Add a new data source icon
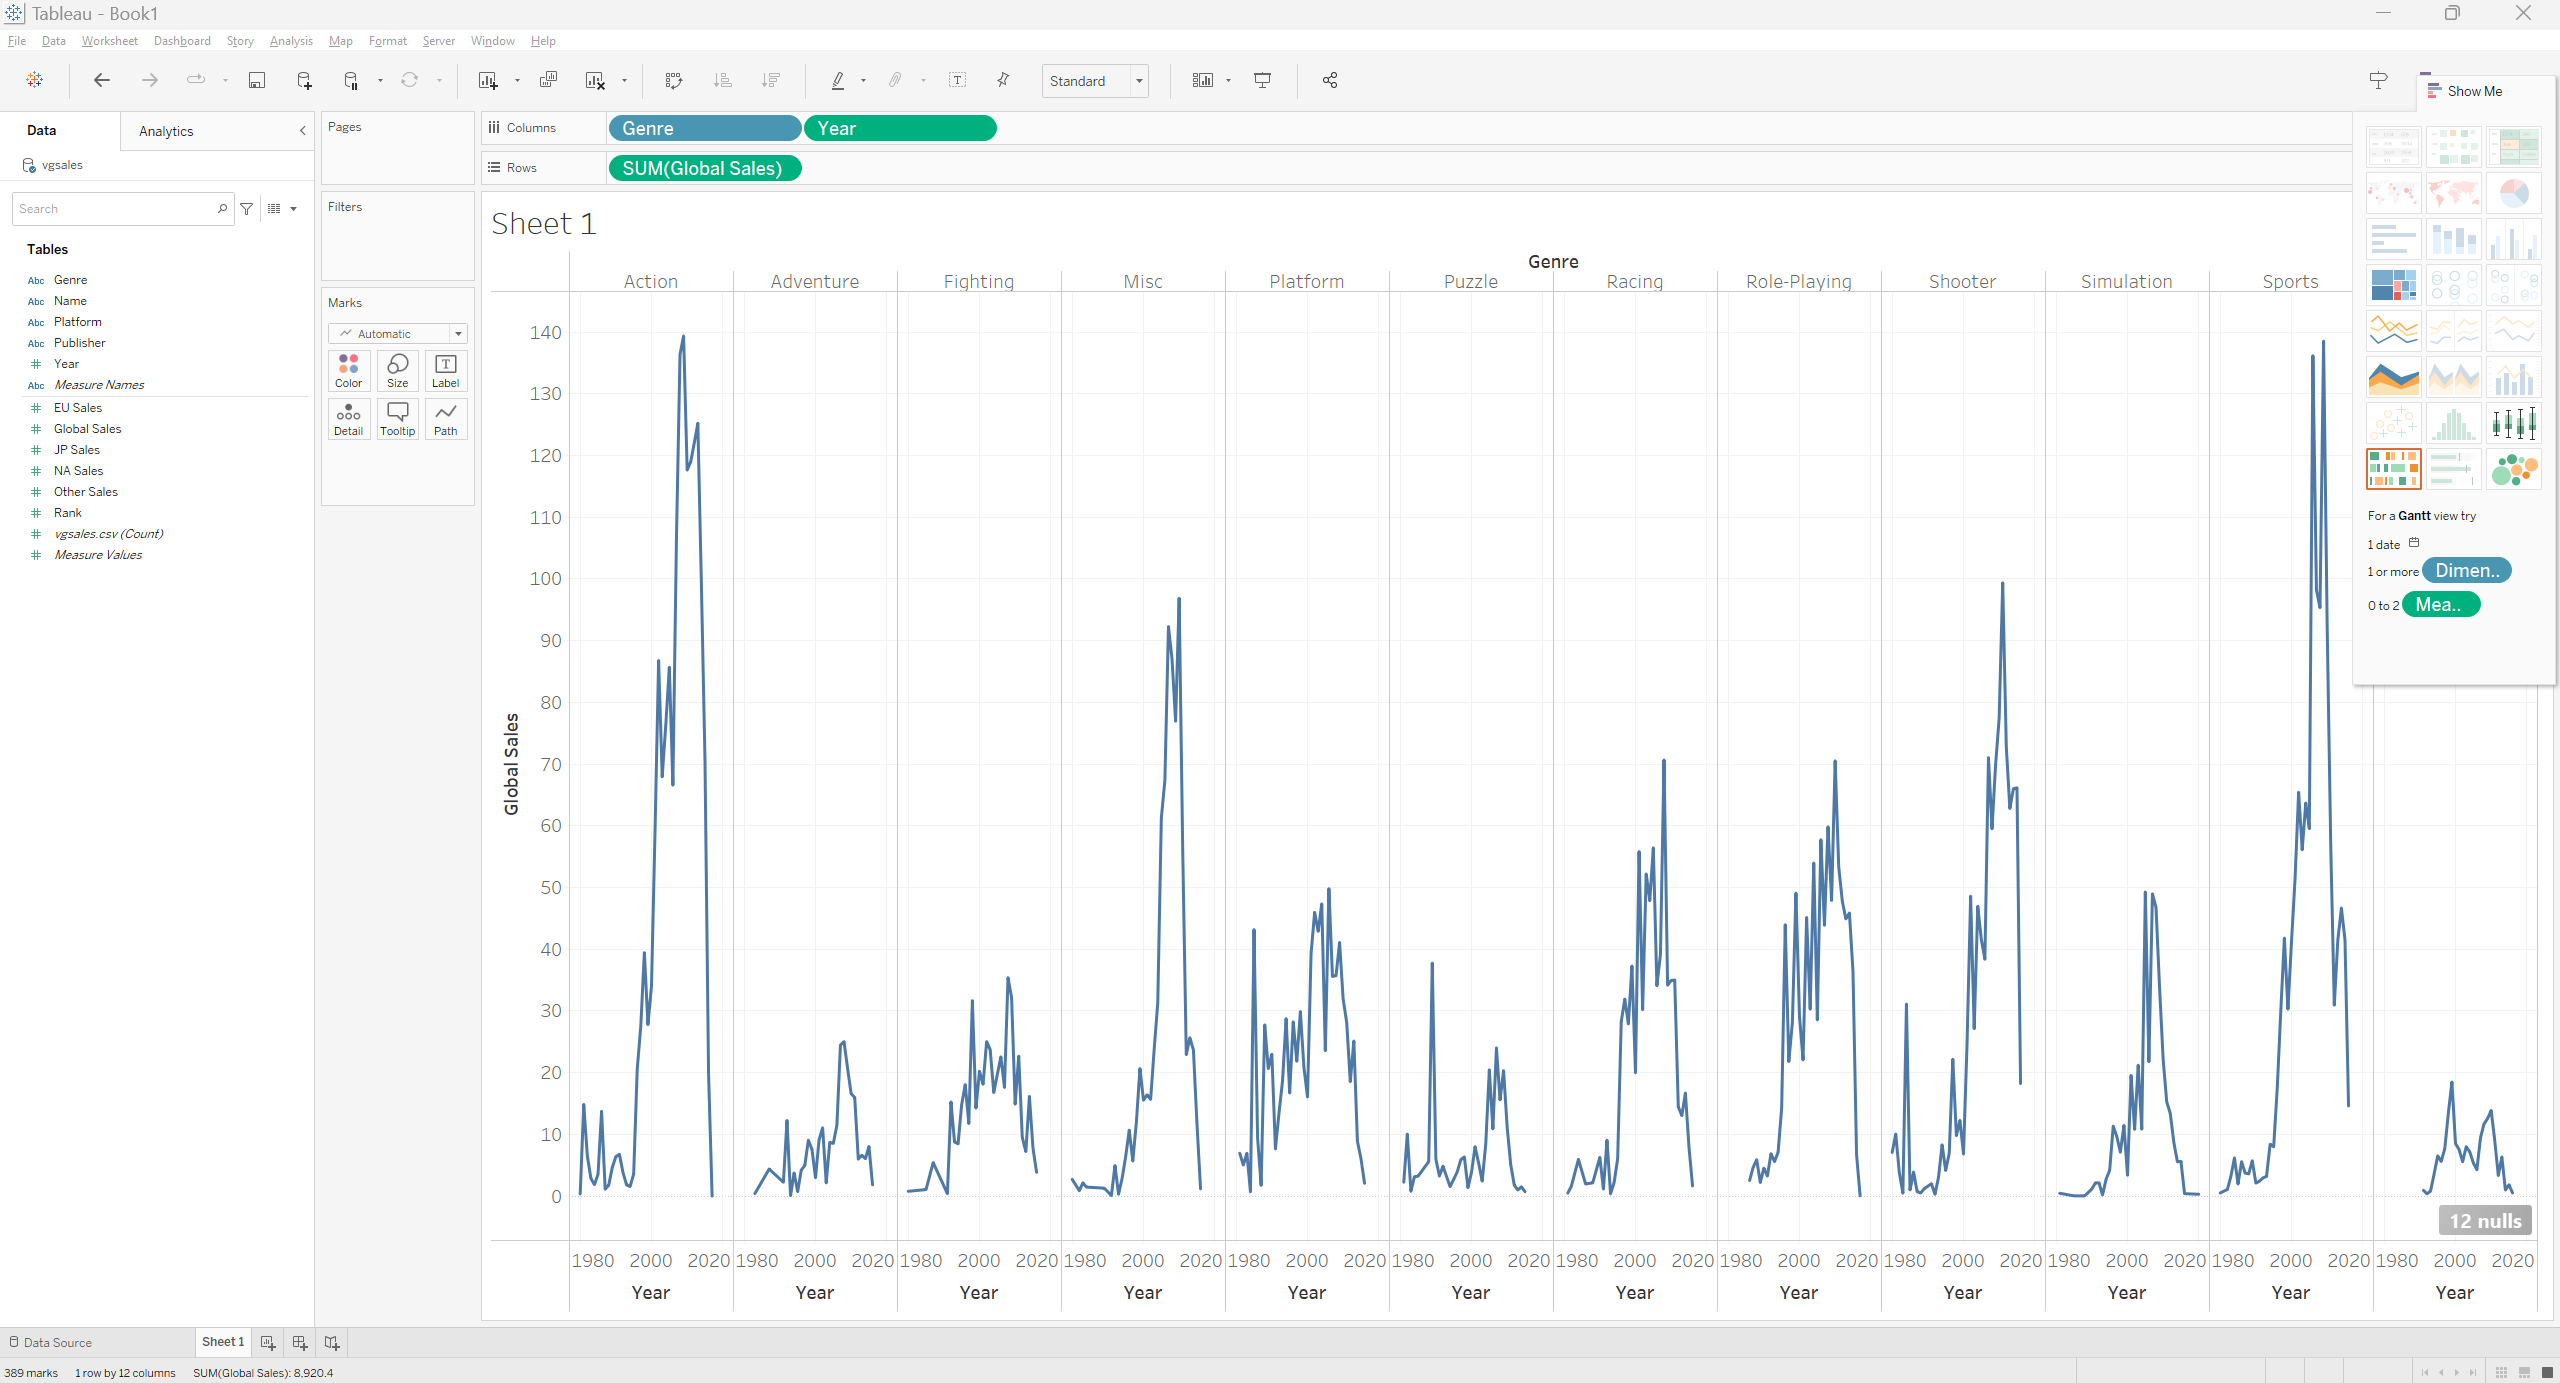 (304, 80)
